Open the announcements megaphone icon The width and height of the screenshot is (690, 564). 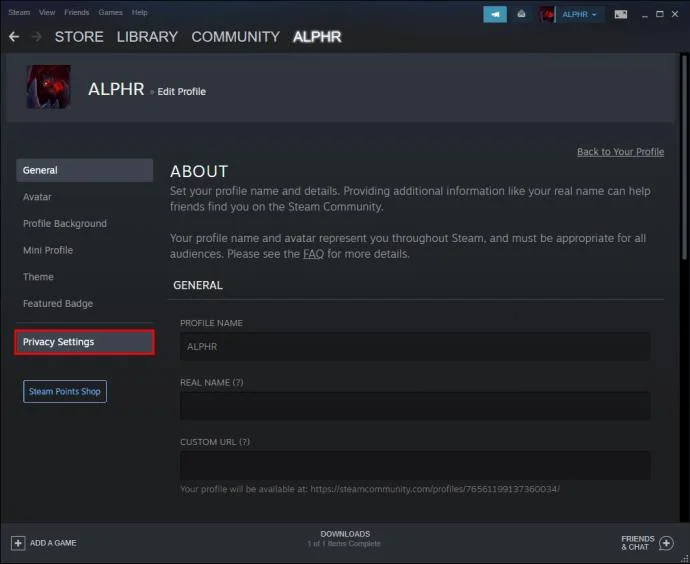(495, 15)
